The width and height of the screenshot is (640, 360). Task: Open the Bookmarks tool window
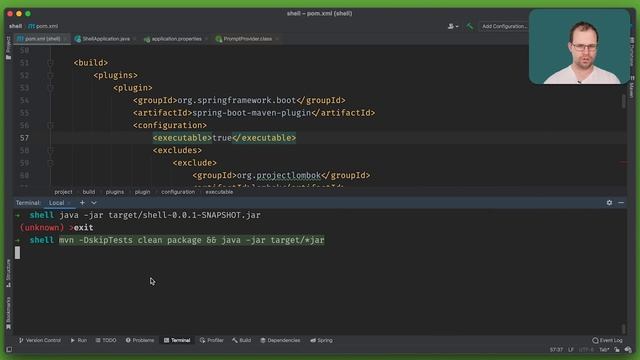pos(8,313)
